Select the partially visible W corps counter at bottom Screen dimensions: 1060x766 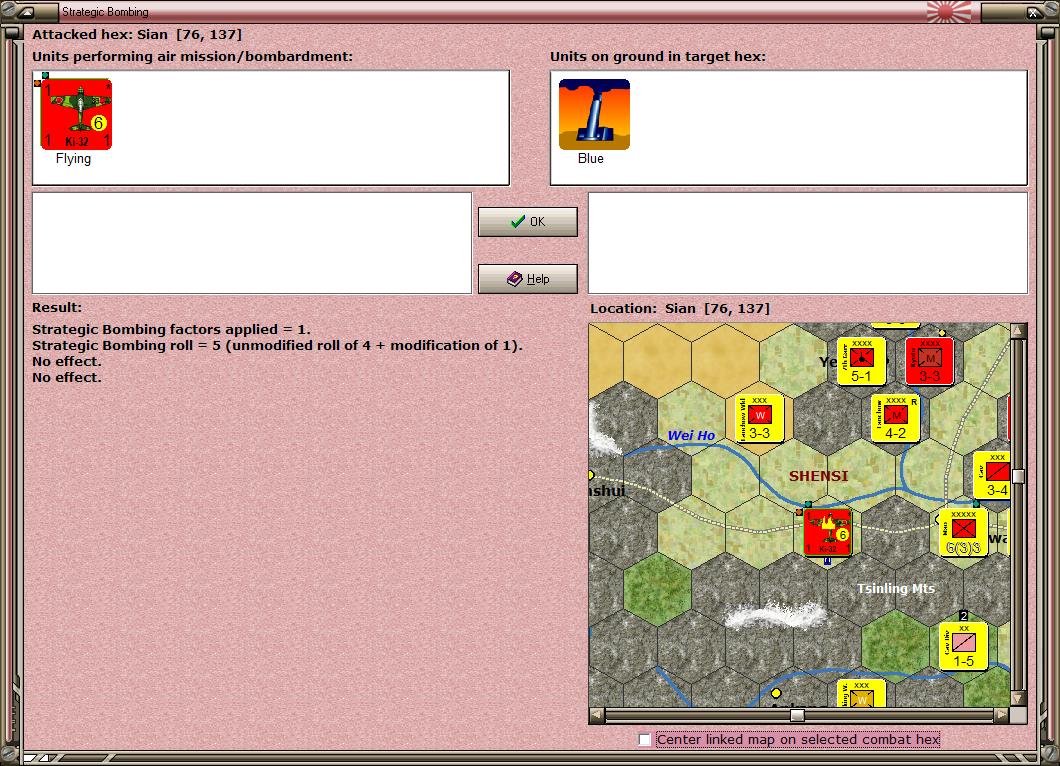(861, 694)
